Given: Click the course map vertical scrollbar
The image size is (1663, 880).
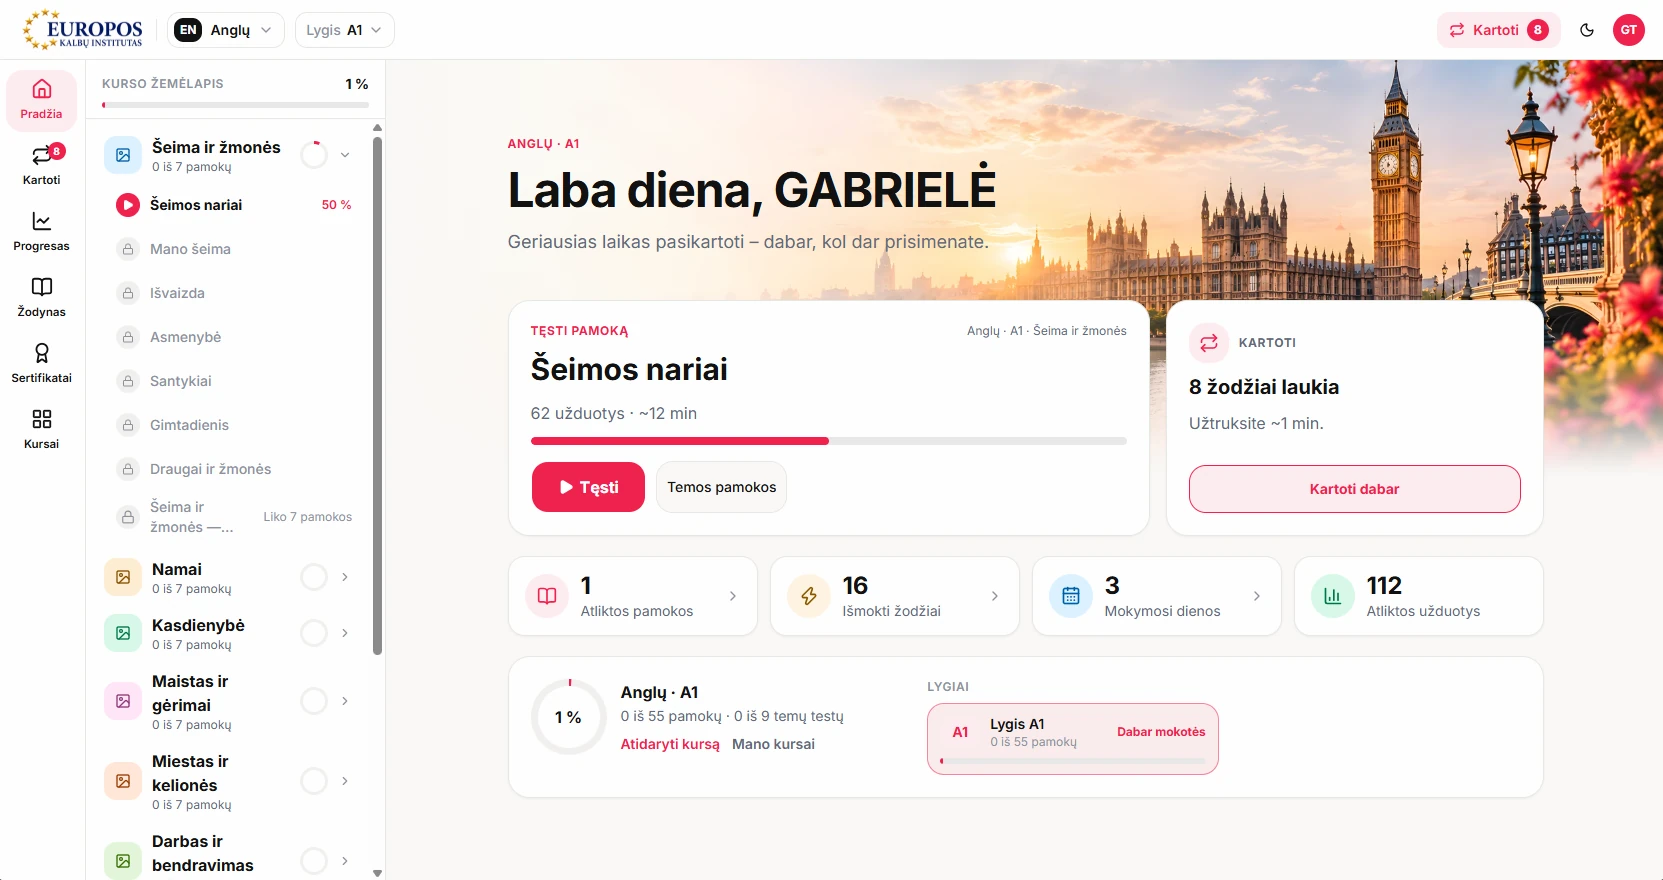Looking at the screenshot, I should [377, 395].
